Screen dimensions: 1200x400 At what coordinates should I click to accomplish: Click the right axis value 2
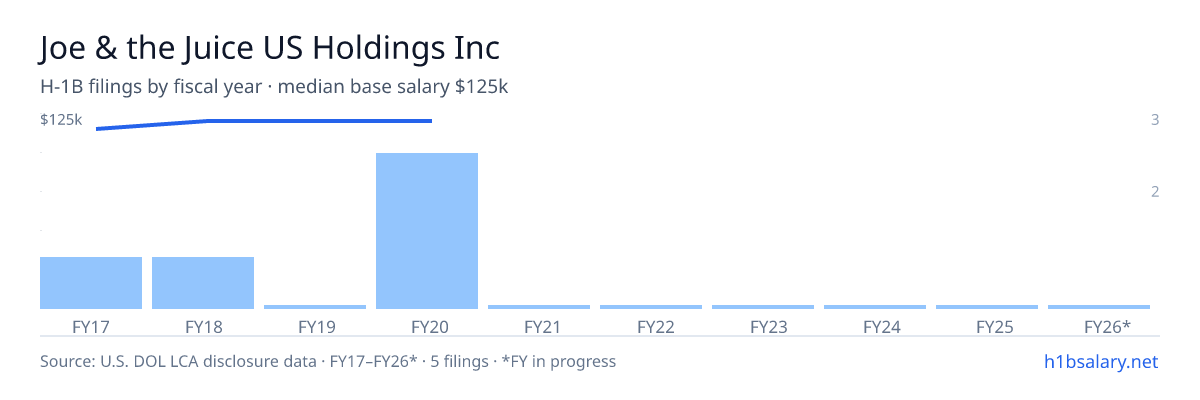click(1155, 191)
